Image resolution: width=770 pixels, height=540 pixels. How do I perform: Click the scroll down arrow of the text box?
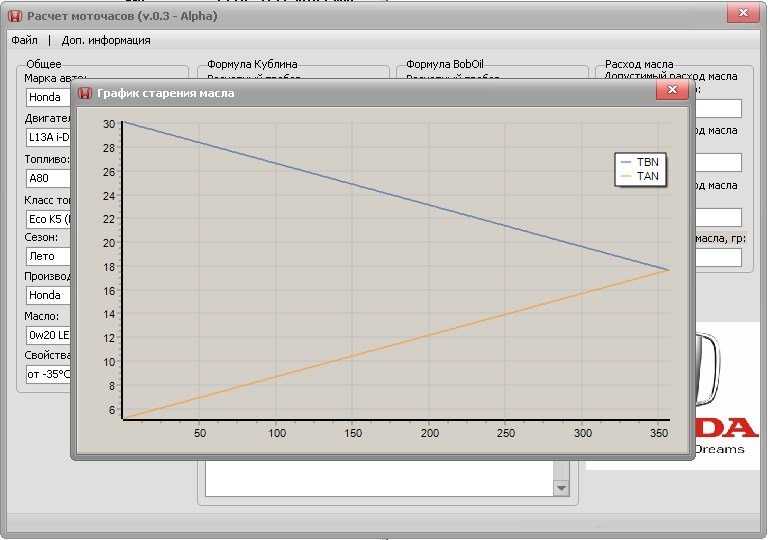(x=561, y=488)
